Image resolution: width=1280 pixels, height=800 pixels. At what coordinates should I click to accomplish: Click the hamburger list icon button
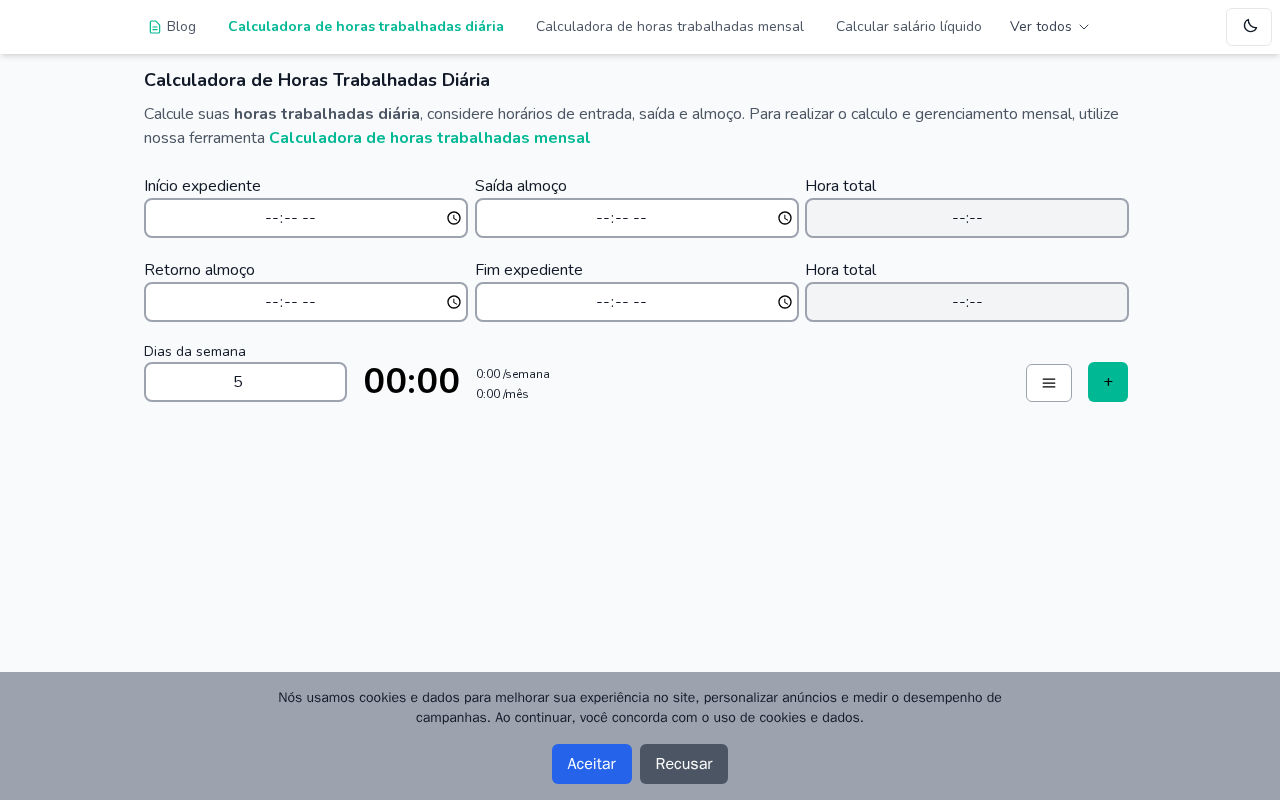coord(1049,383)
